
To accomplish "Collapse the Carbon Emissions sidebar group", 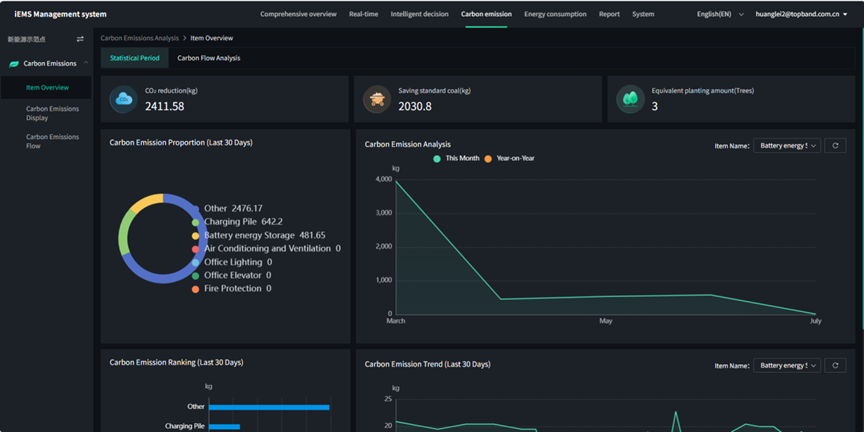I will [x=86, y=64].
